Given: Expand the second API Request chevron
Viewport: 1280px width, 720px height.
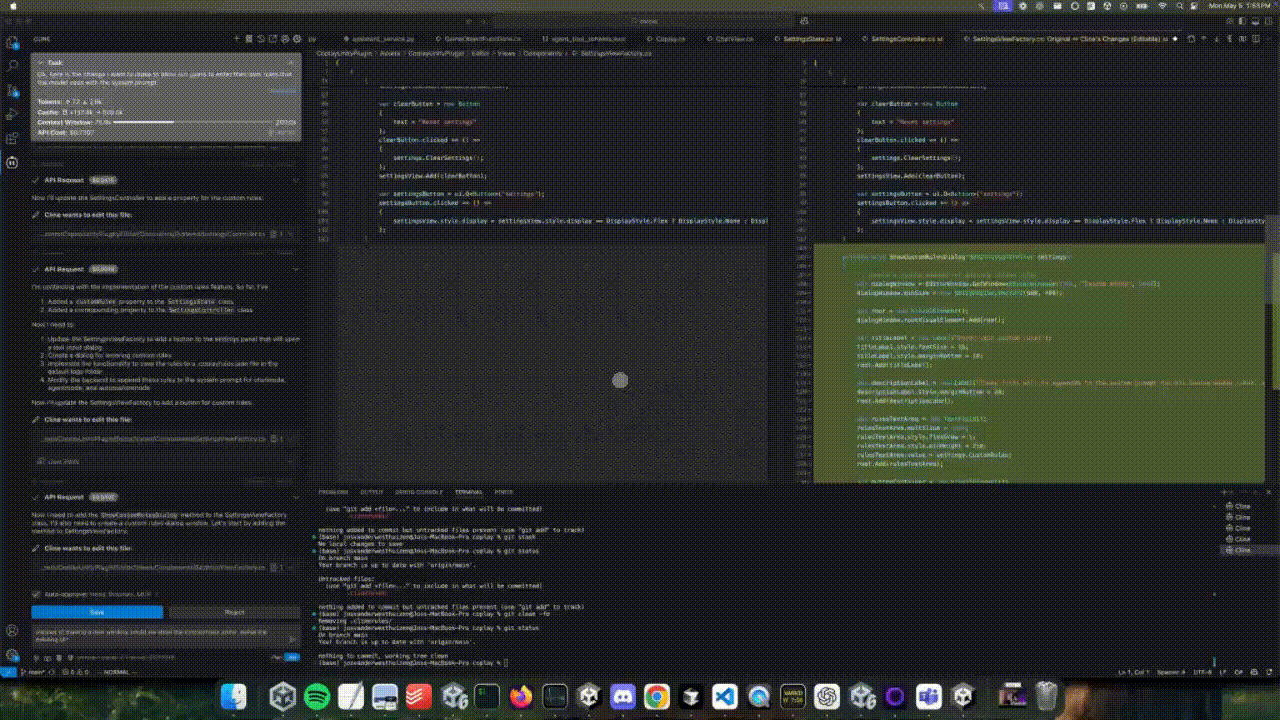Looking at the screenshot, I should 294,269.
